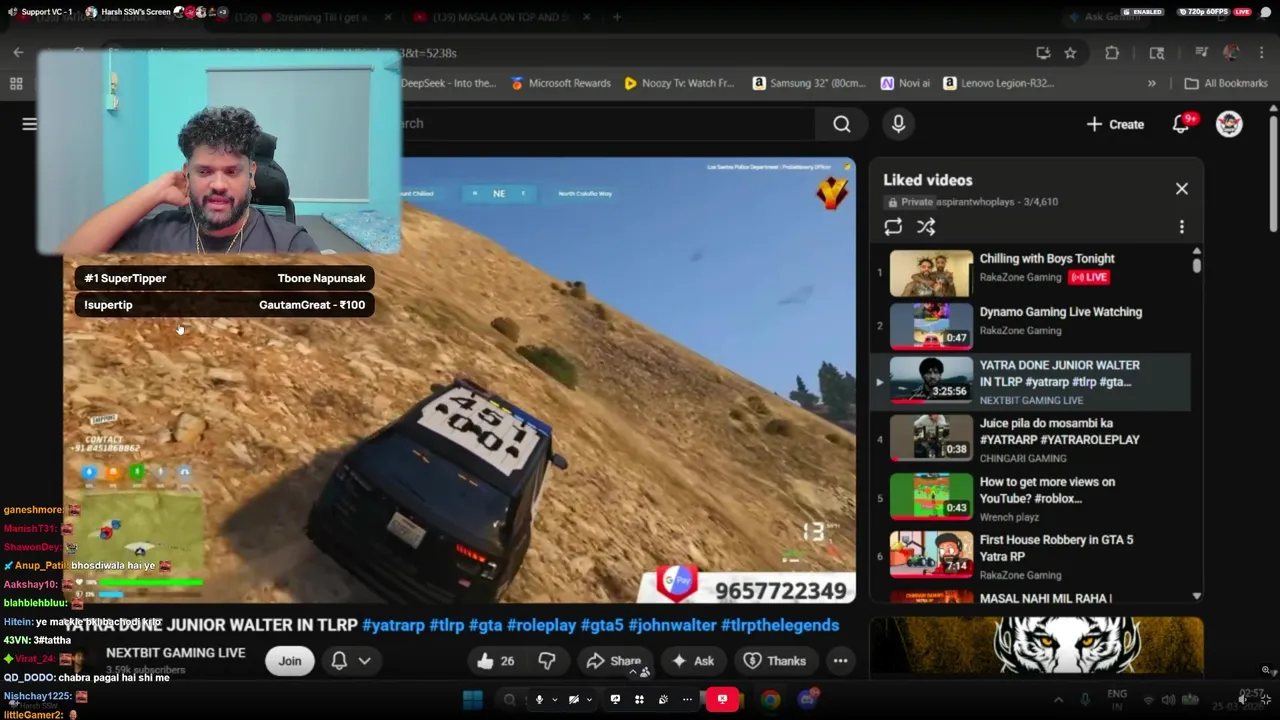Toggle shuffle playlist in Liked videos
1280x720 pixels.
coord(926,227)
